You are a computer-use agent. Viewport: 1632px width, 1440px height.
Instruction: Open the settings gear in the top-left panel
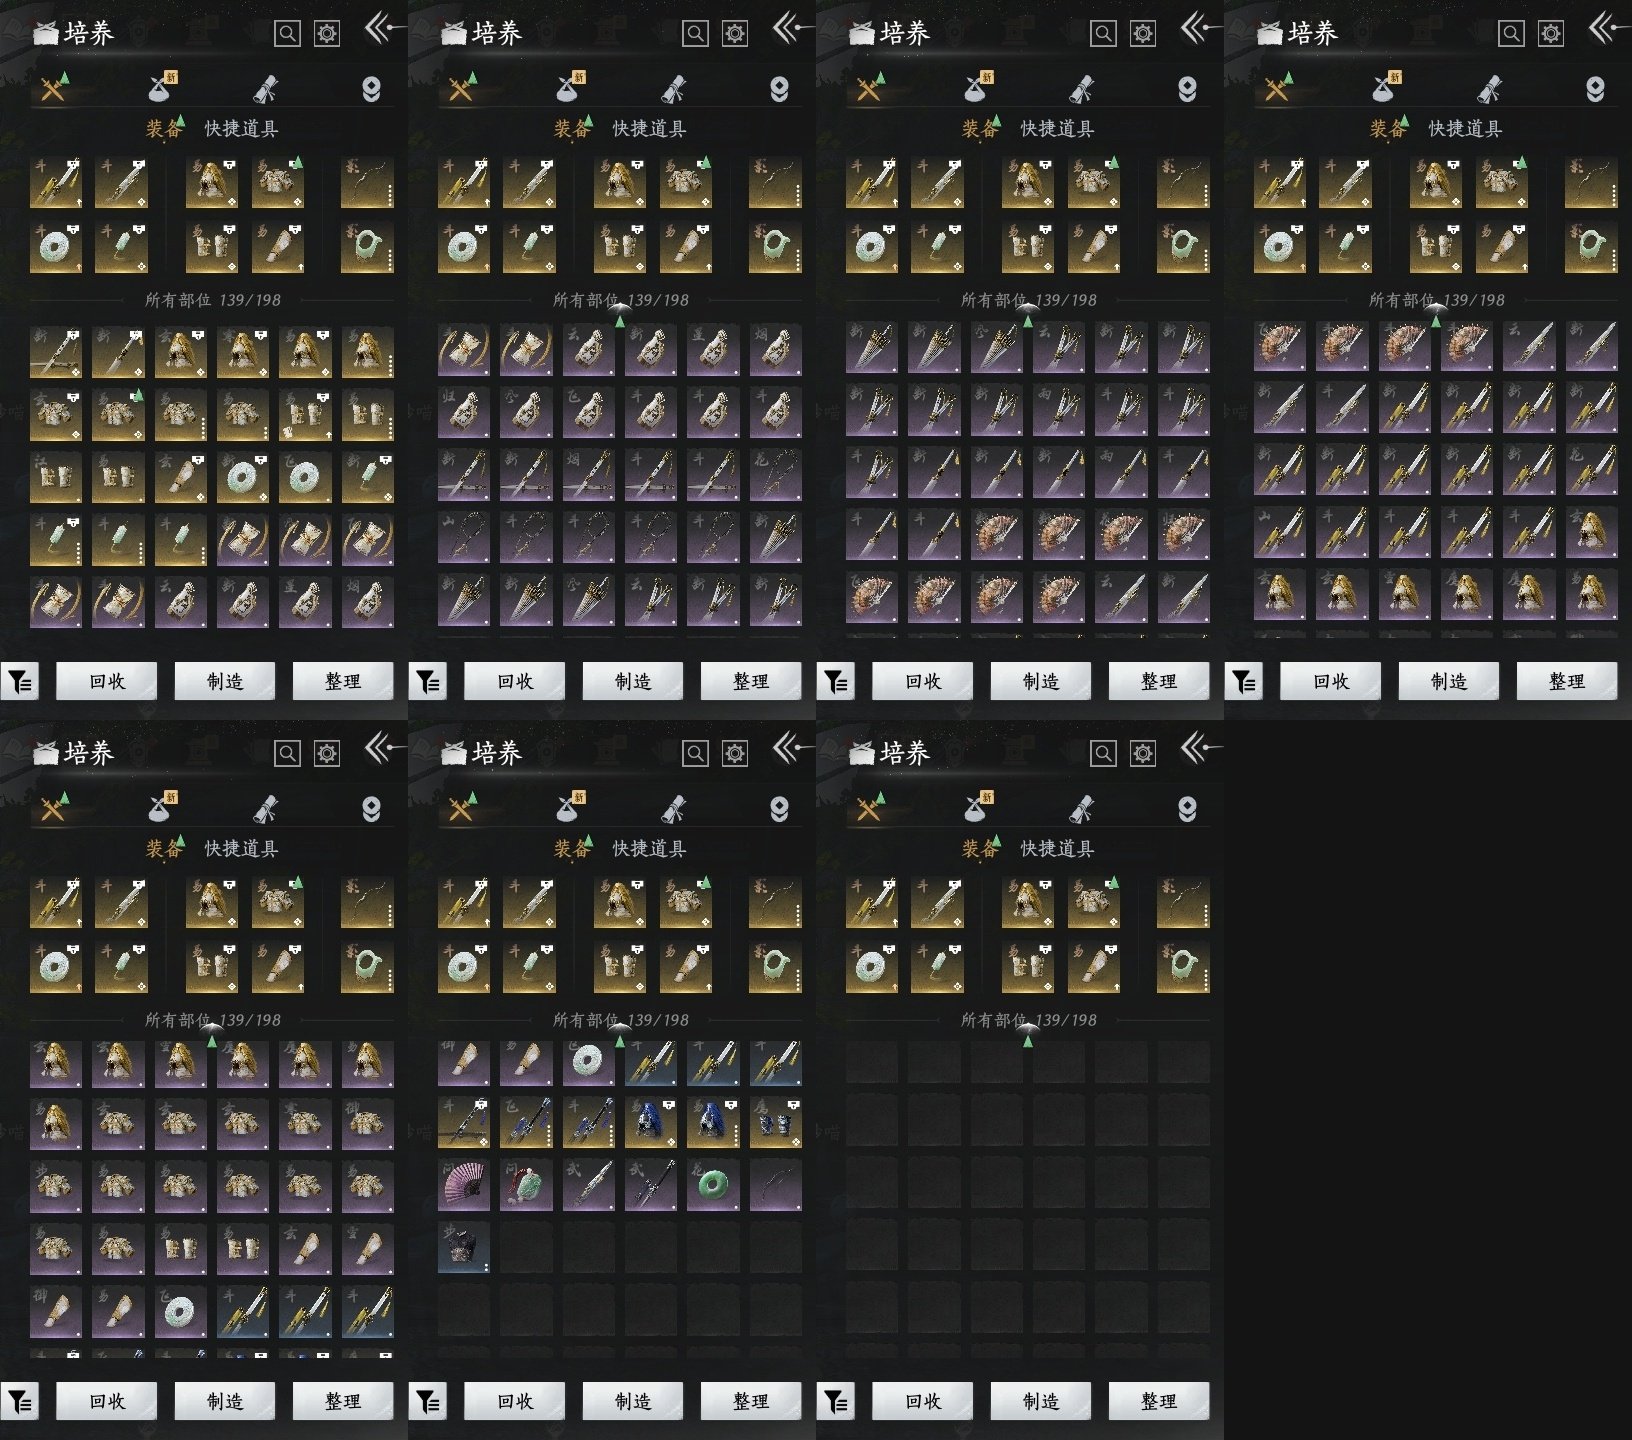click(327, 34)
